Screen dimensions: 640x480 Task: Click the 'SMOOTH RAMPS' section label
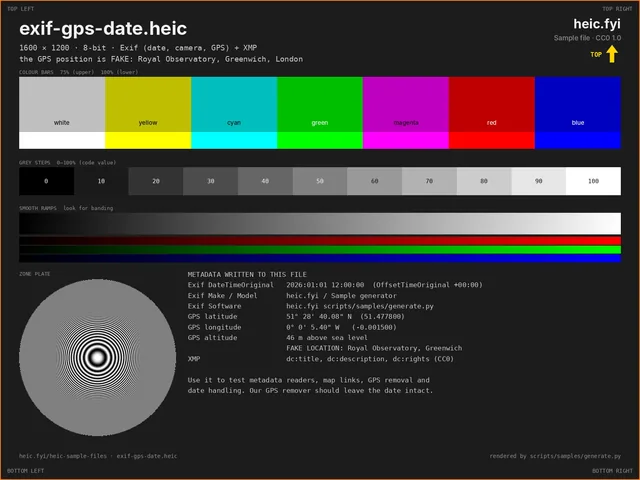[66, 208]
